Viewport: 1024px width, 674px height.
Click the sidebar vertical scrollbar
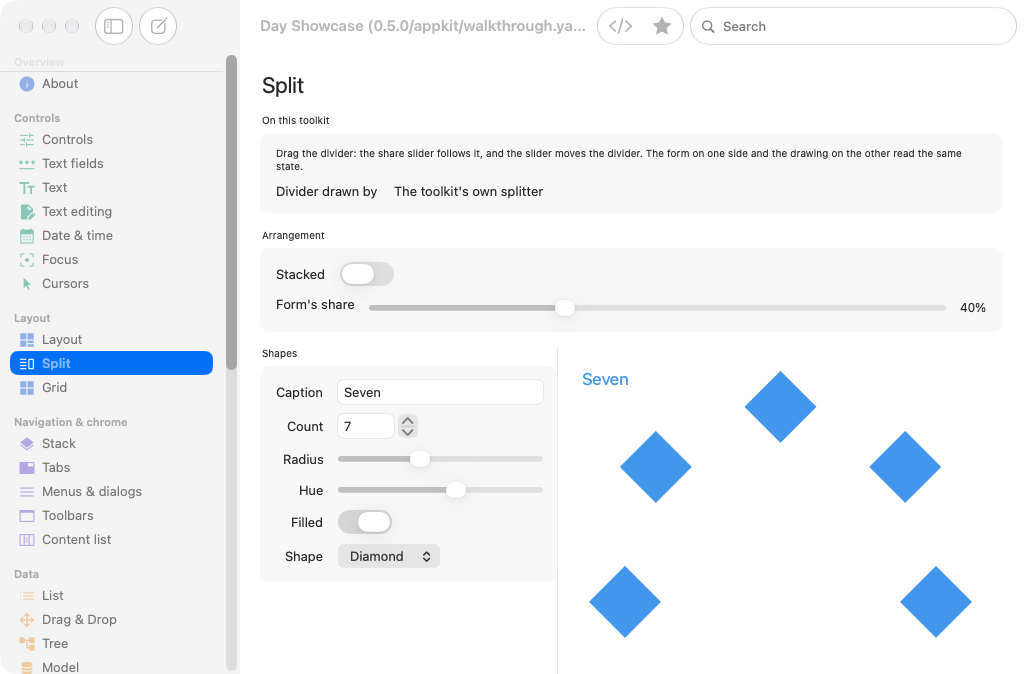pos(231,212)
